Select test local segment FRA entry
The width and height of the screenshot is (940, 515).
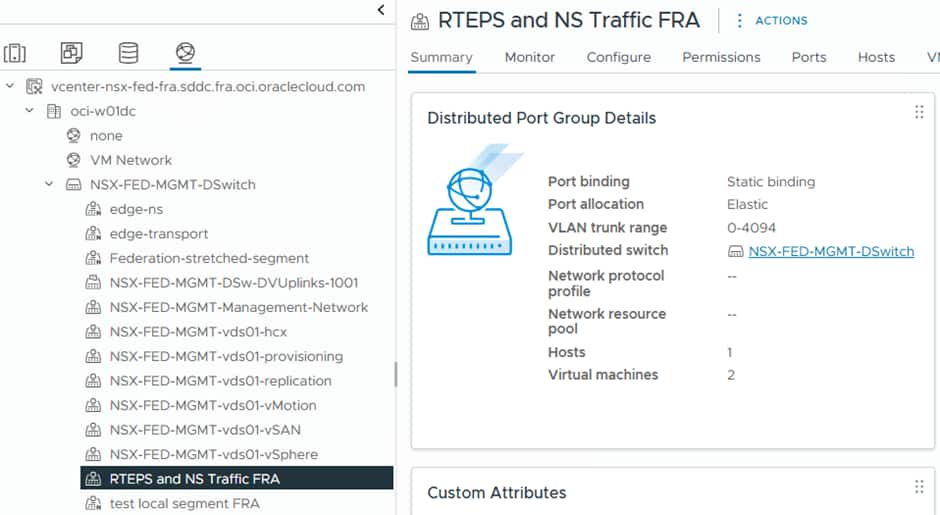coord(185,504)
